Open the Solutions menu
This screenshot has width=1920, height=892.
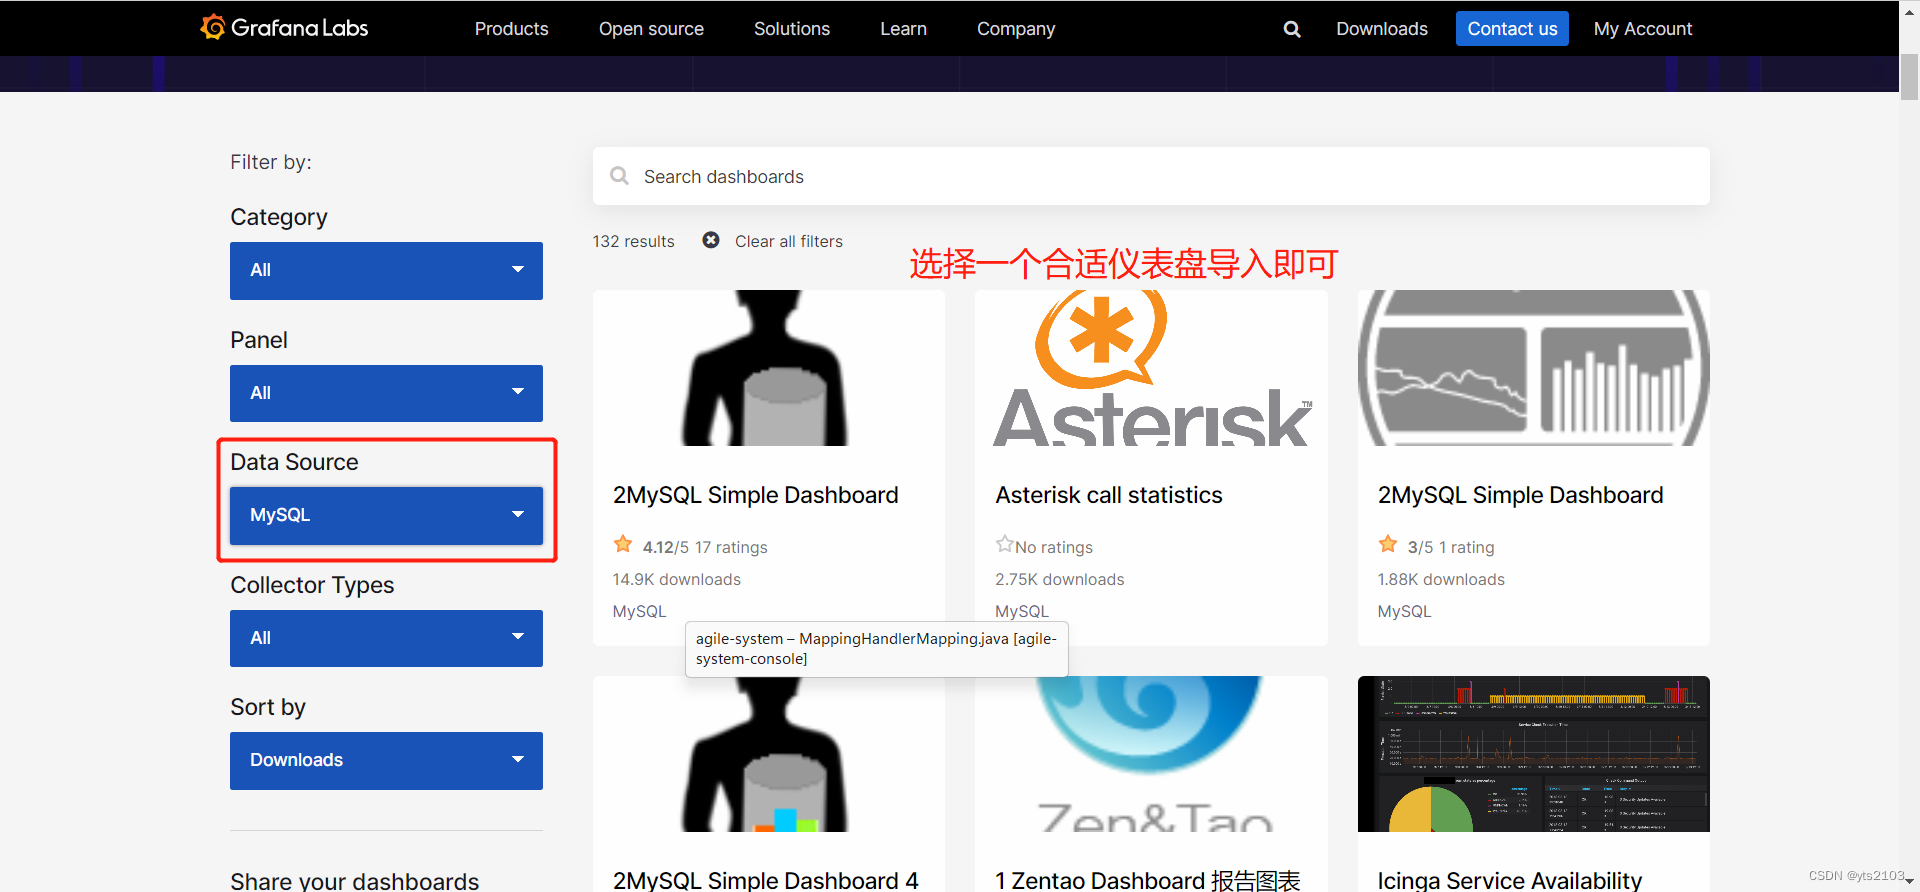(x=792, y=29)
